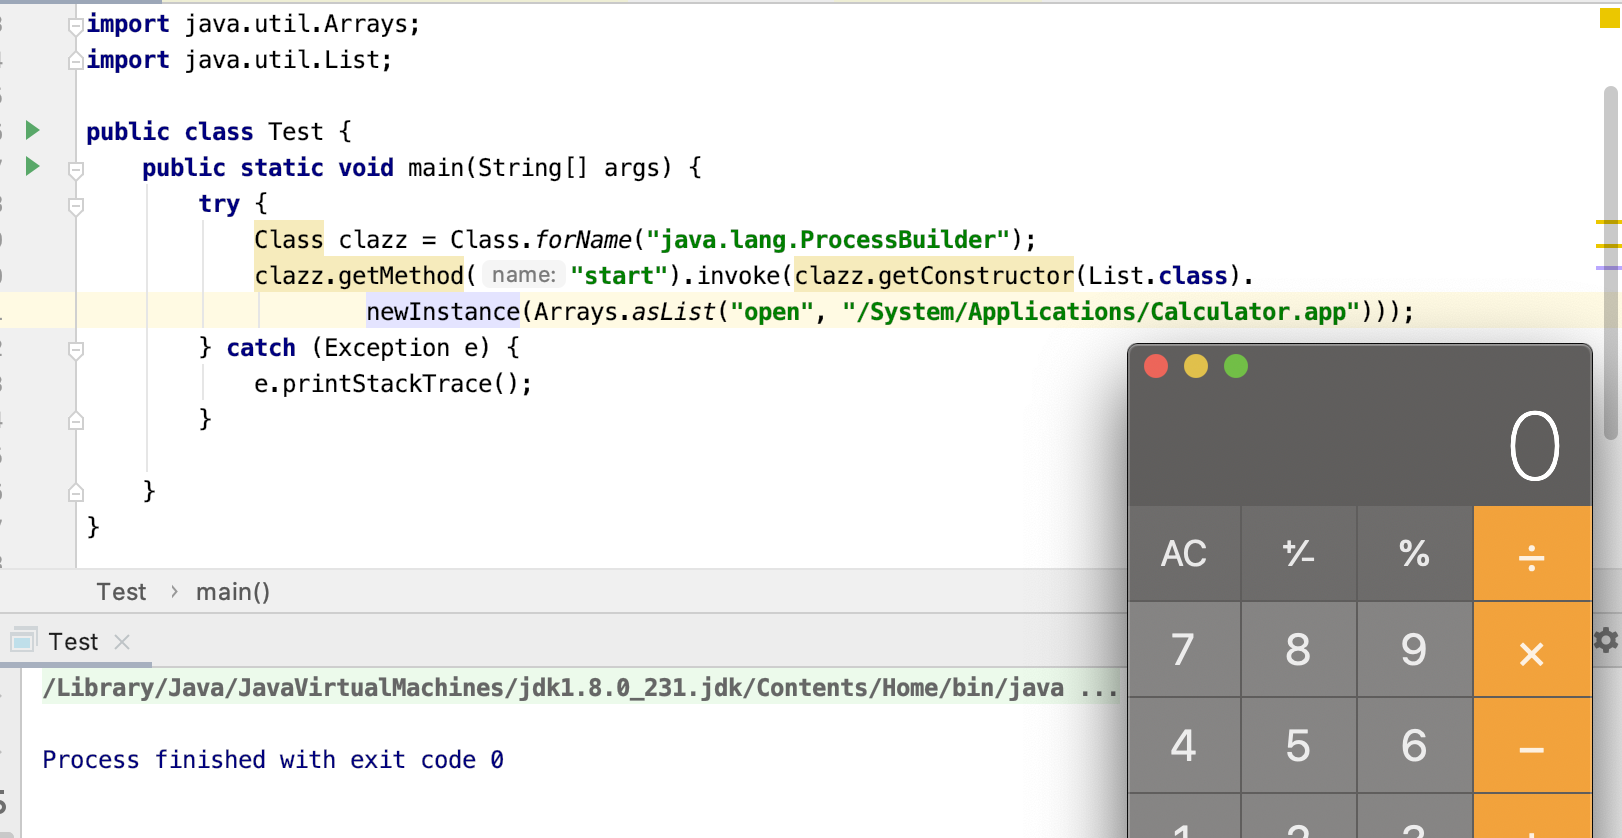
Task: Click the java path line in console
Action: click(580, 688)
